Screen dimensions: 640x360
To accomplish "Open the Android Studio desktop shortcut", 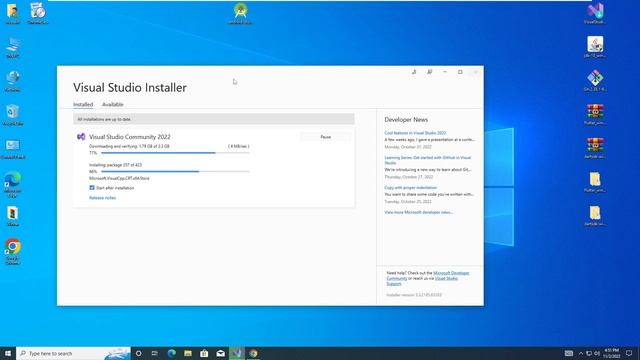I will coord(240,13).
